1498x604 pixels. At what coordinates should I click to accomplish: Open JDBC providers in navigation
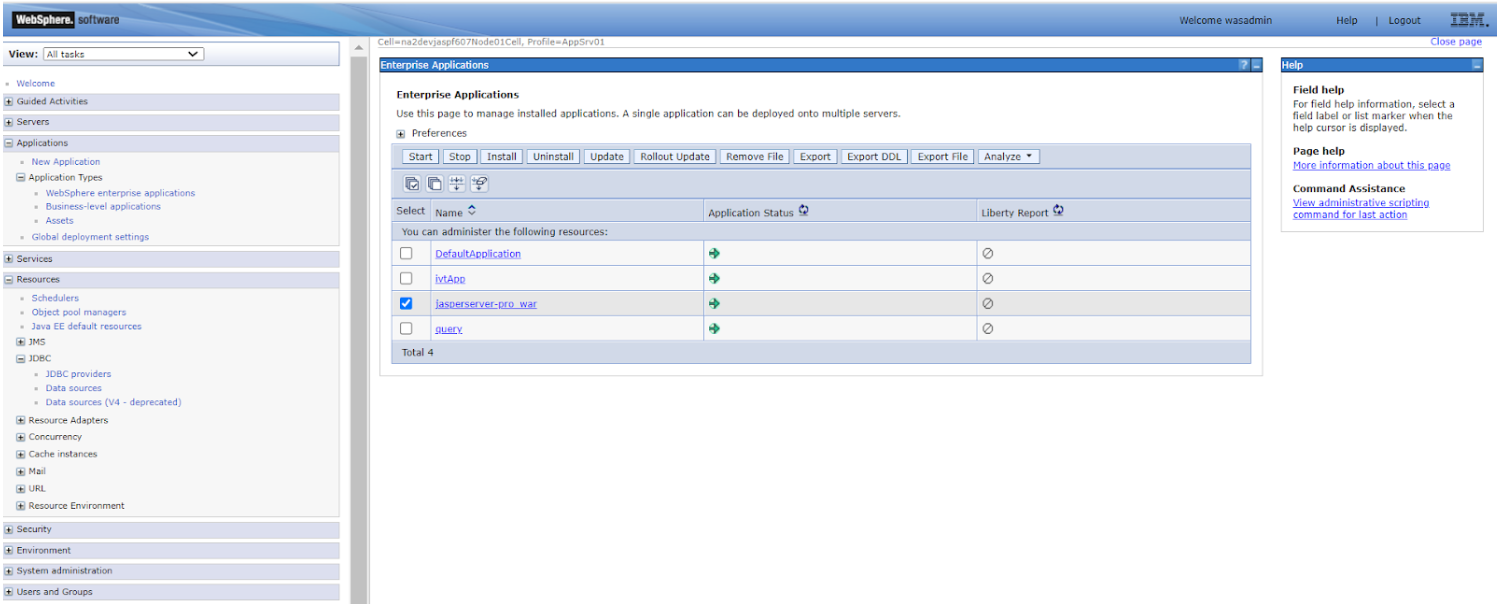click(78, 374)
